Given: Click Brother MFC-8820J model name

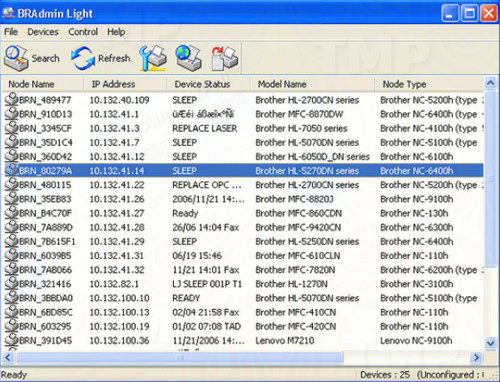Looking at the screenshot, I should coord(294,199).
